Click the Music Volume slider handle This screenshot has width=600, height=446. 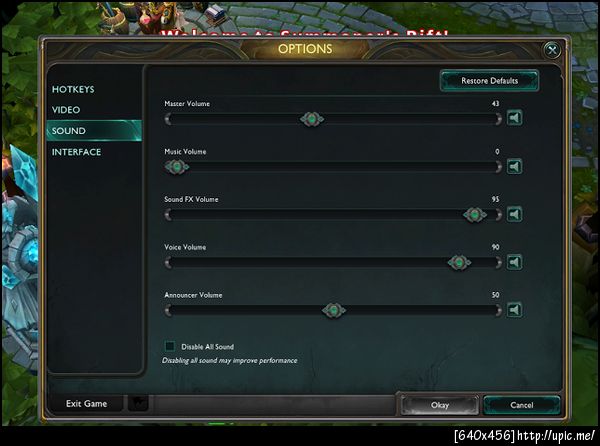point(177,167)
